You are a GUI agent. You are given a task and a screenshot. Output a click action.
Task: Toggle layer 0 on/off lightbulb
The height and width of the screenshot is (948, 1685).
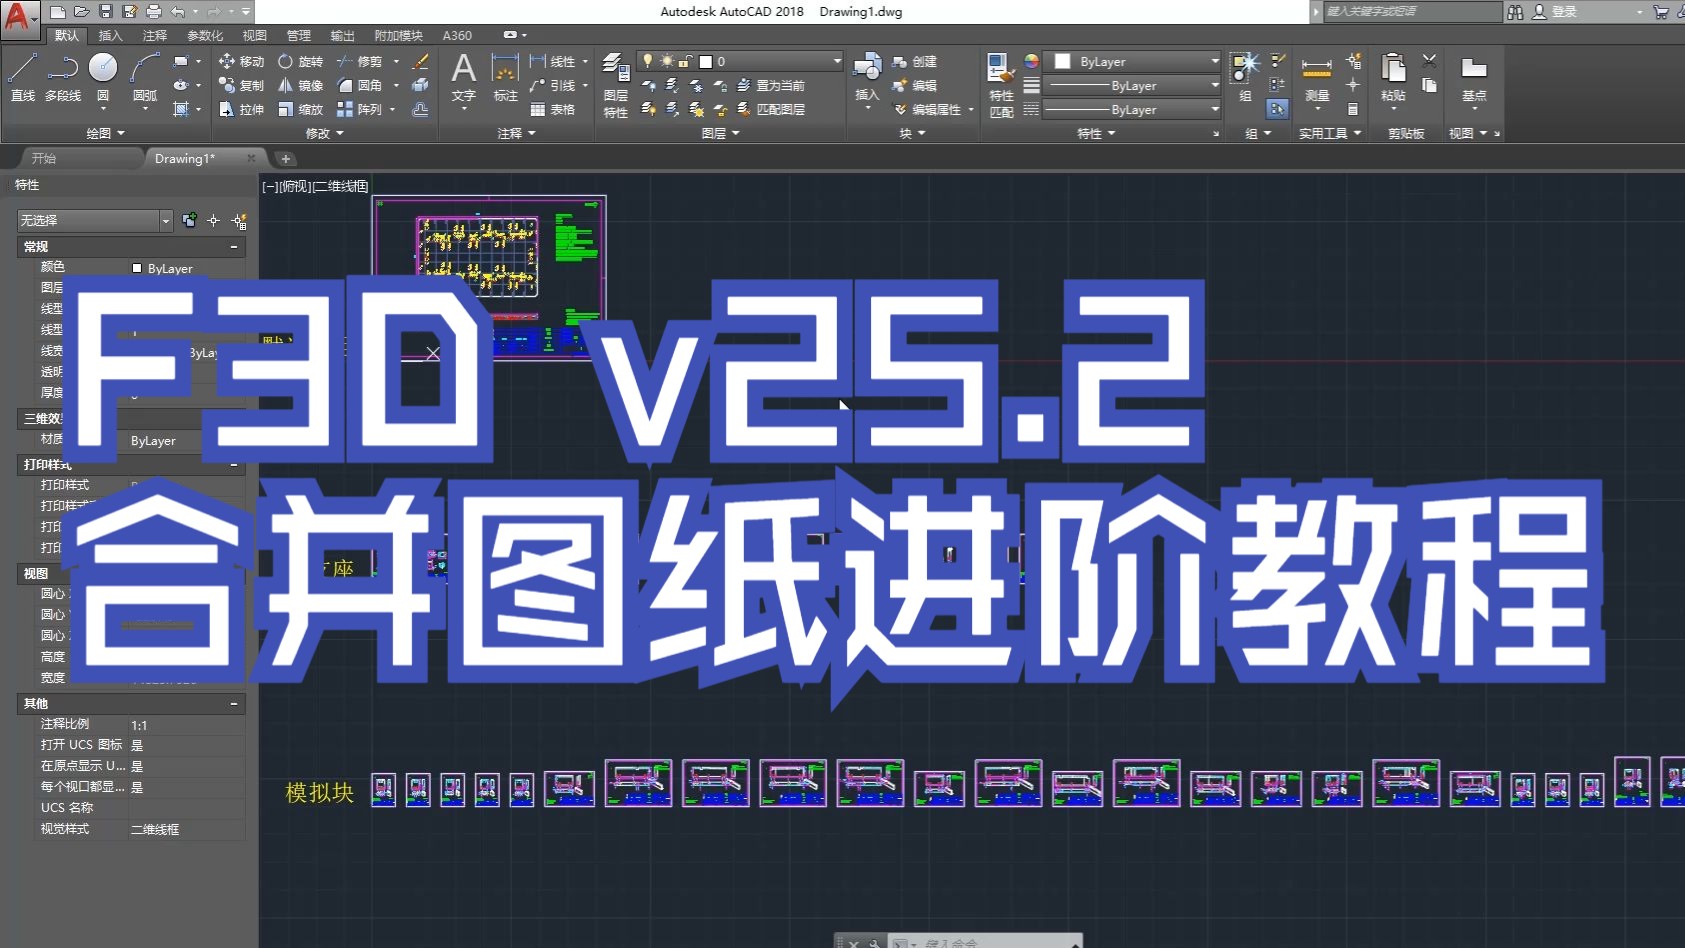648,61
